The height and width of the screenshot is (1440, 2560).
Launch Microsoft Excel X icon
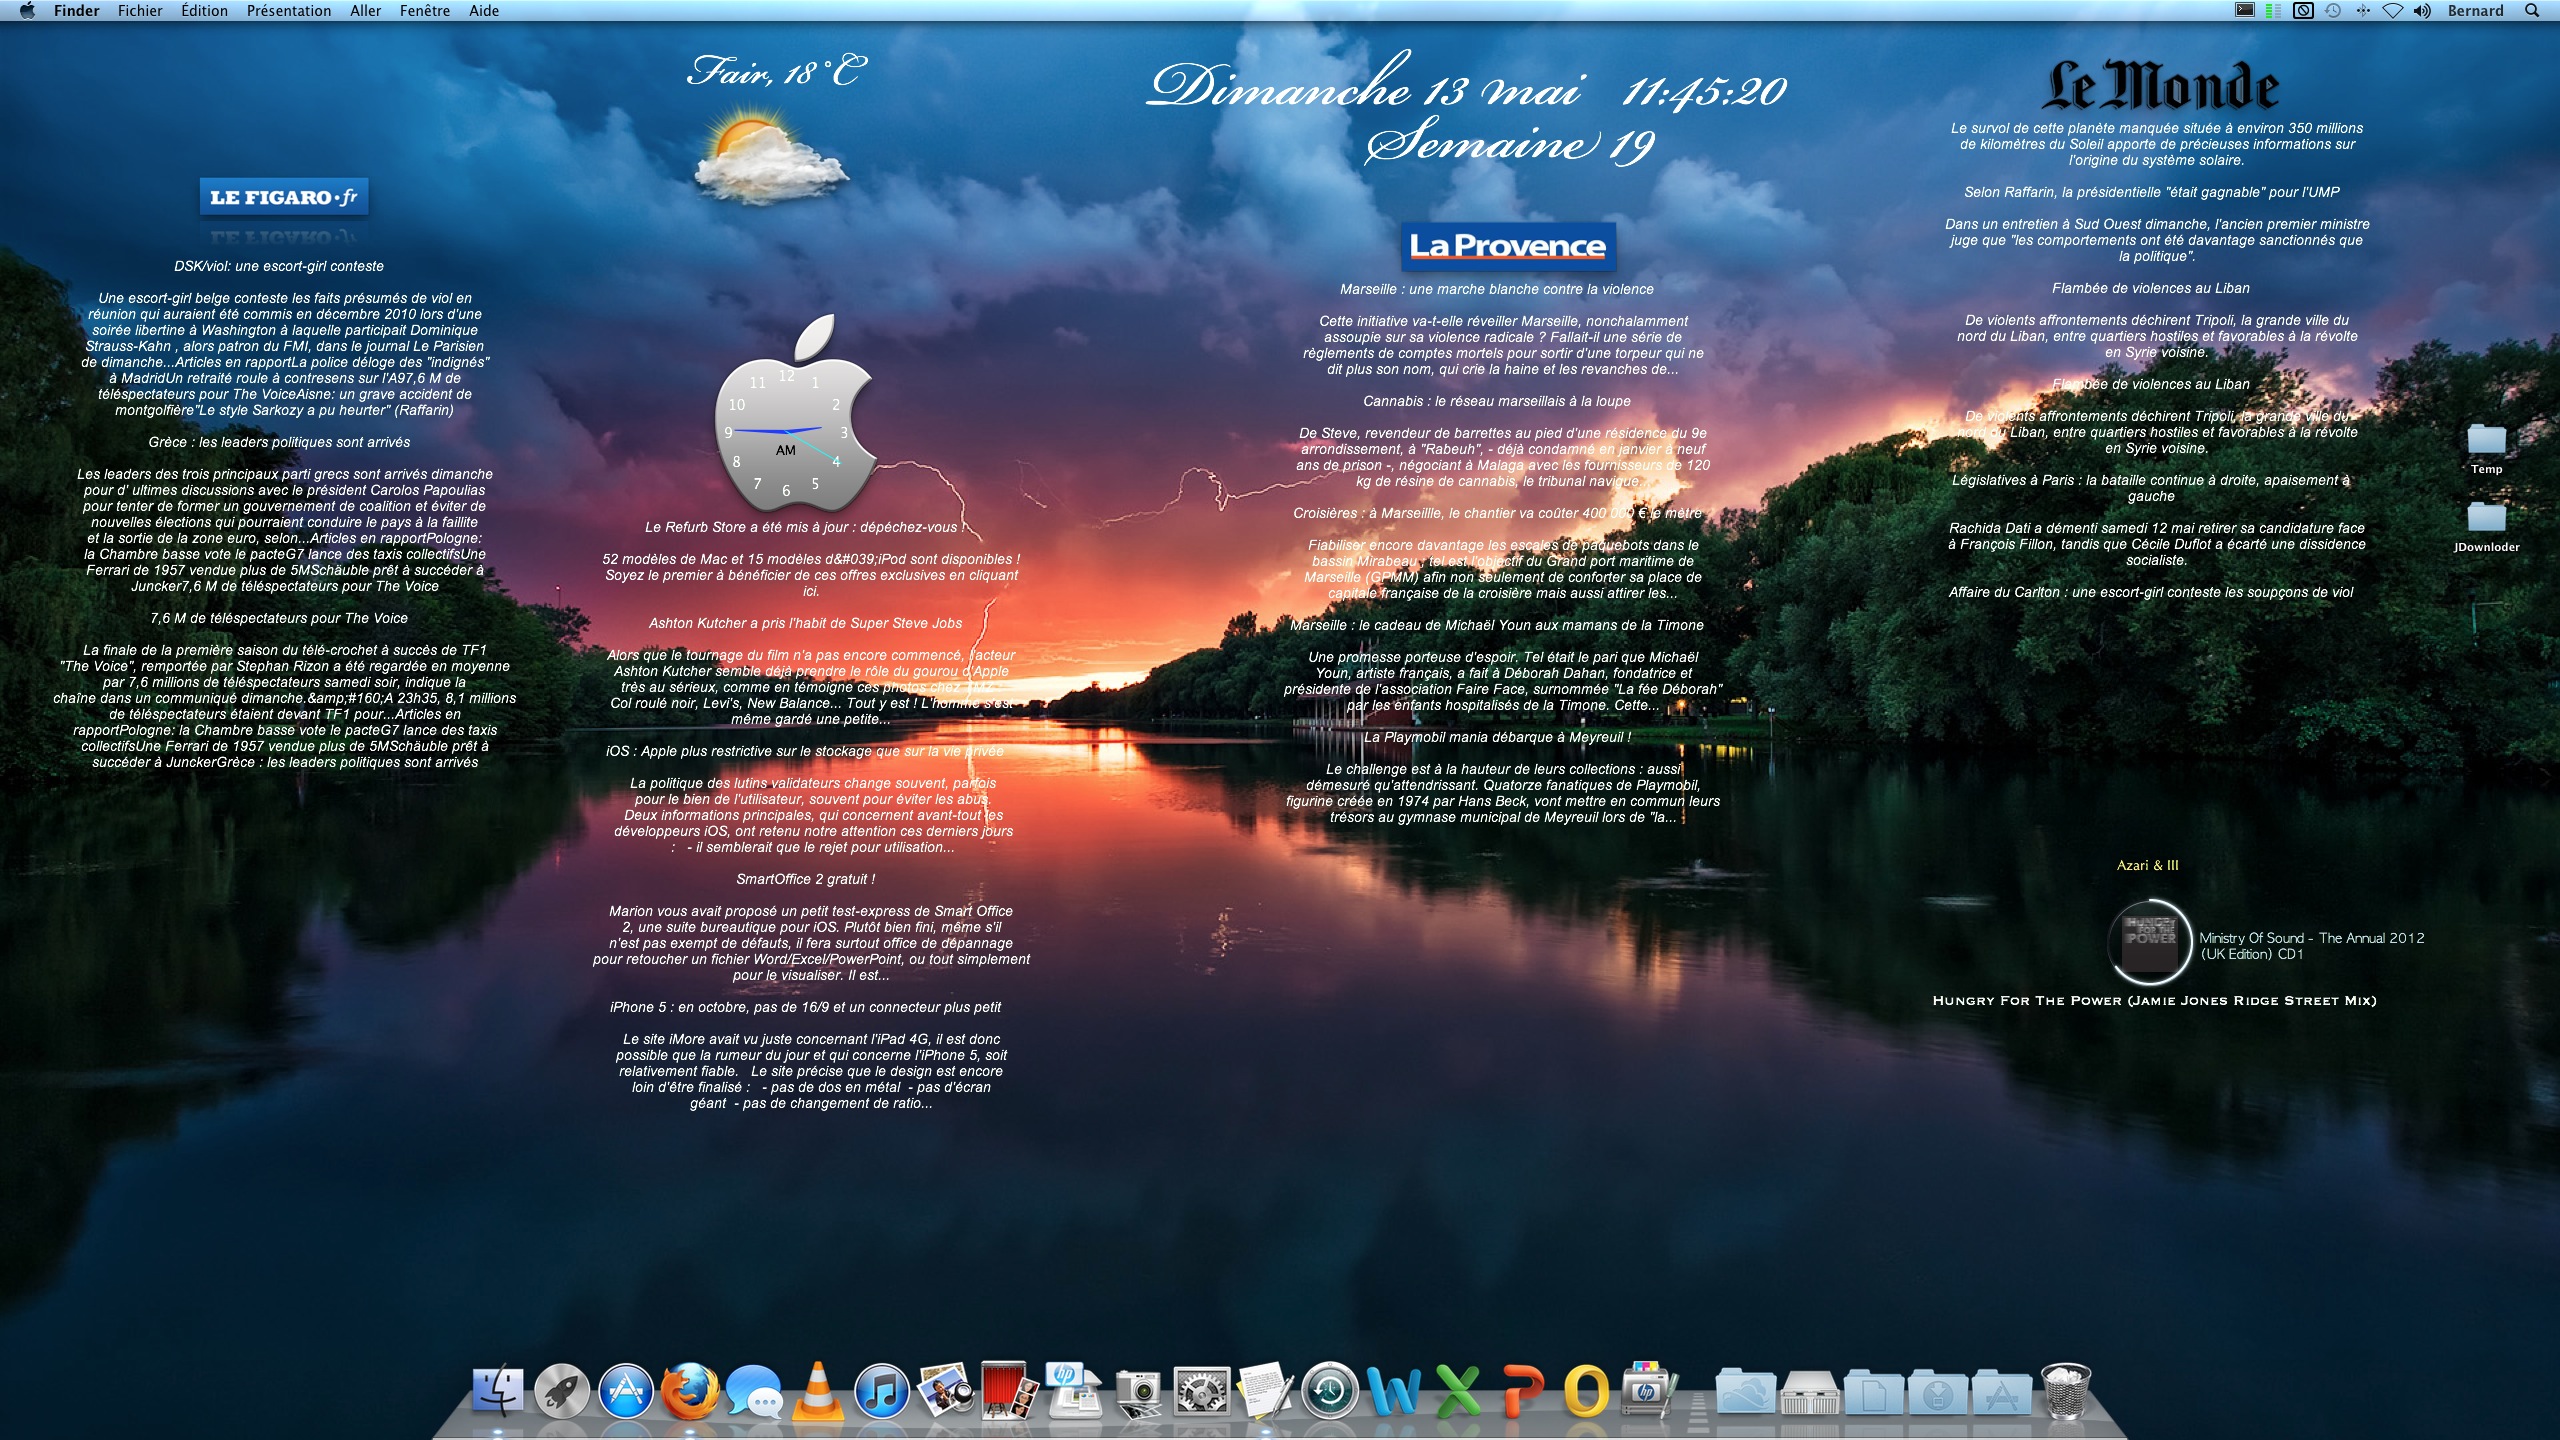tap(1458, 1390)
